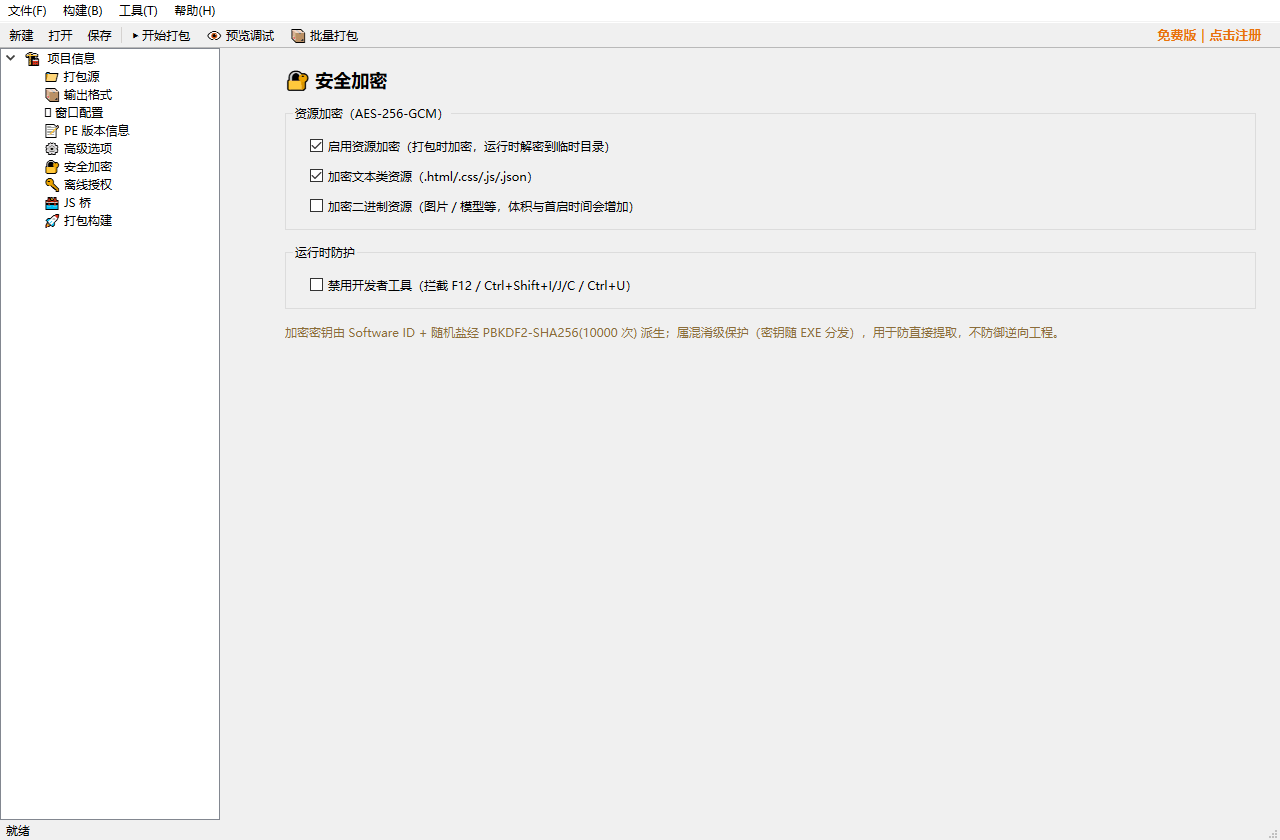Viewport: 1280px width, 840px height.
Task: Click the 打开 toolbar button
Action: click(x=60, y=36)
